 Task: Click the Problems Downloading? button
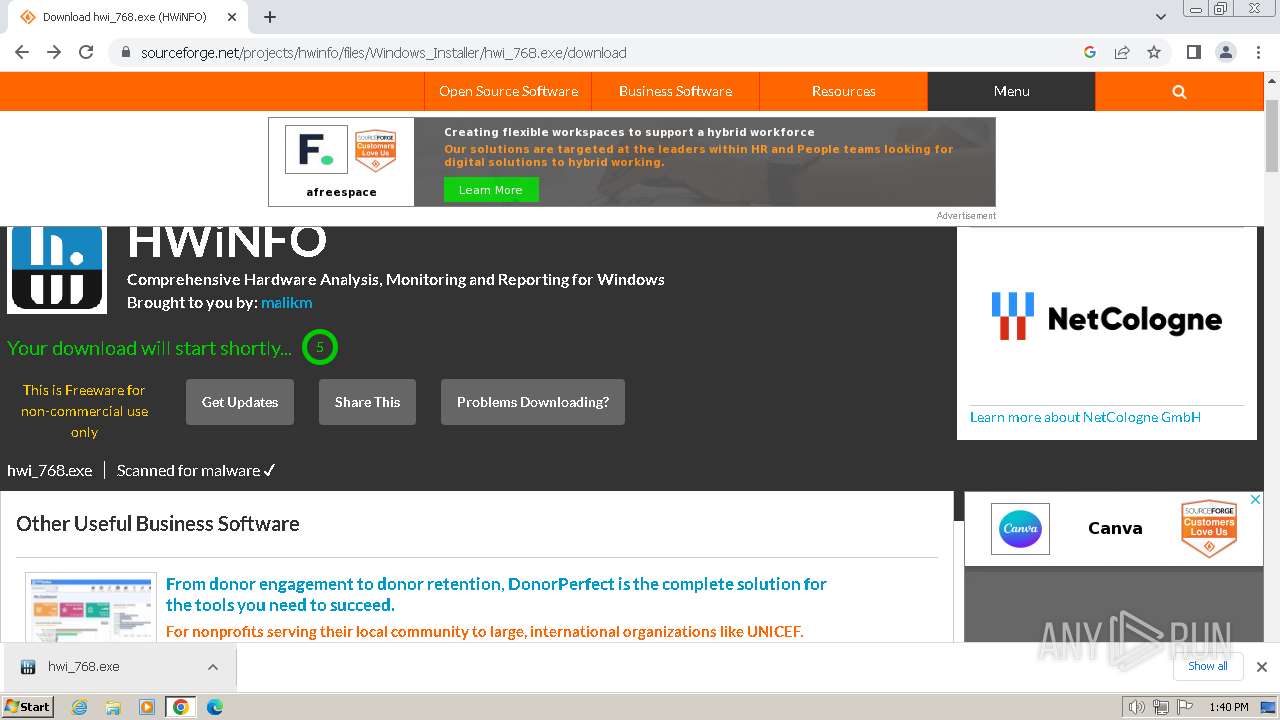tap(533, 402)
